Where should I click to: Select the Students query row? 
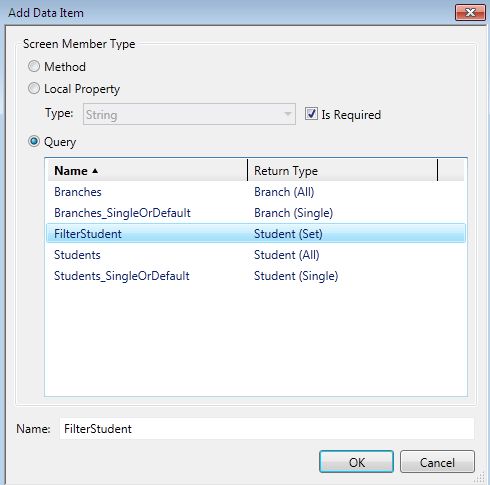[x=256, y=255]
